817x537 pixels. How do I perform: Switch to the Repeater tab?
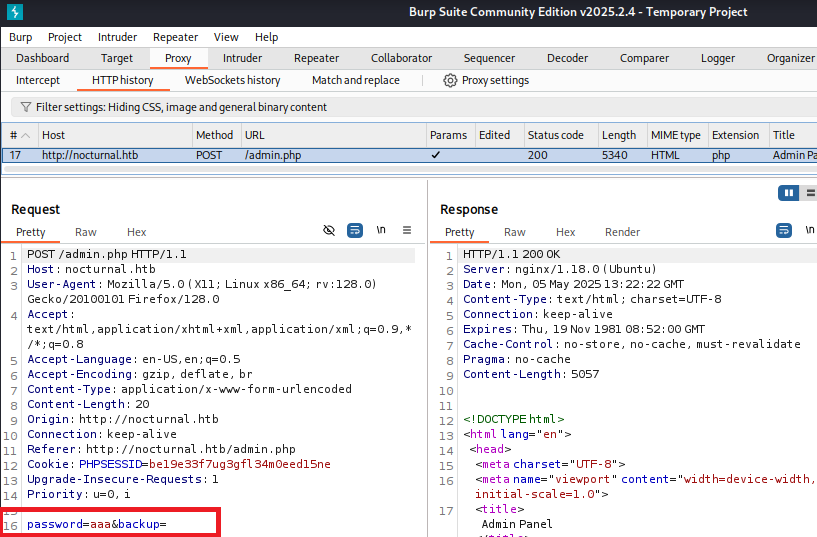(x=316, y=58)
